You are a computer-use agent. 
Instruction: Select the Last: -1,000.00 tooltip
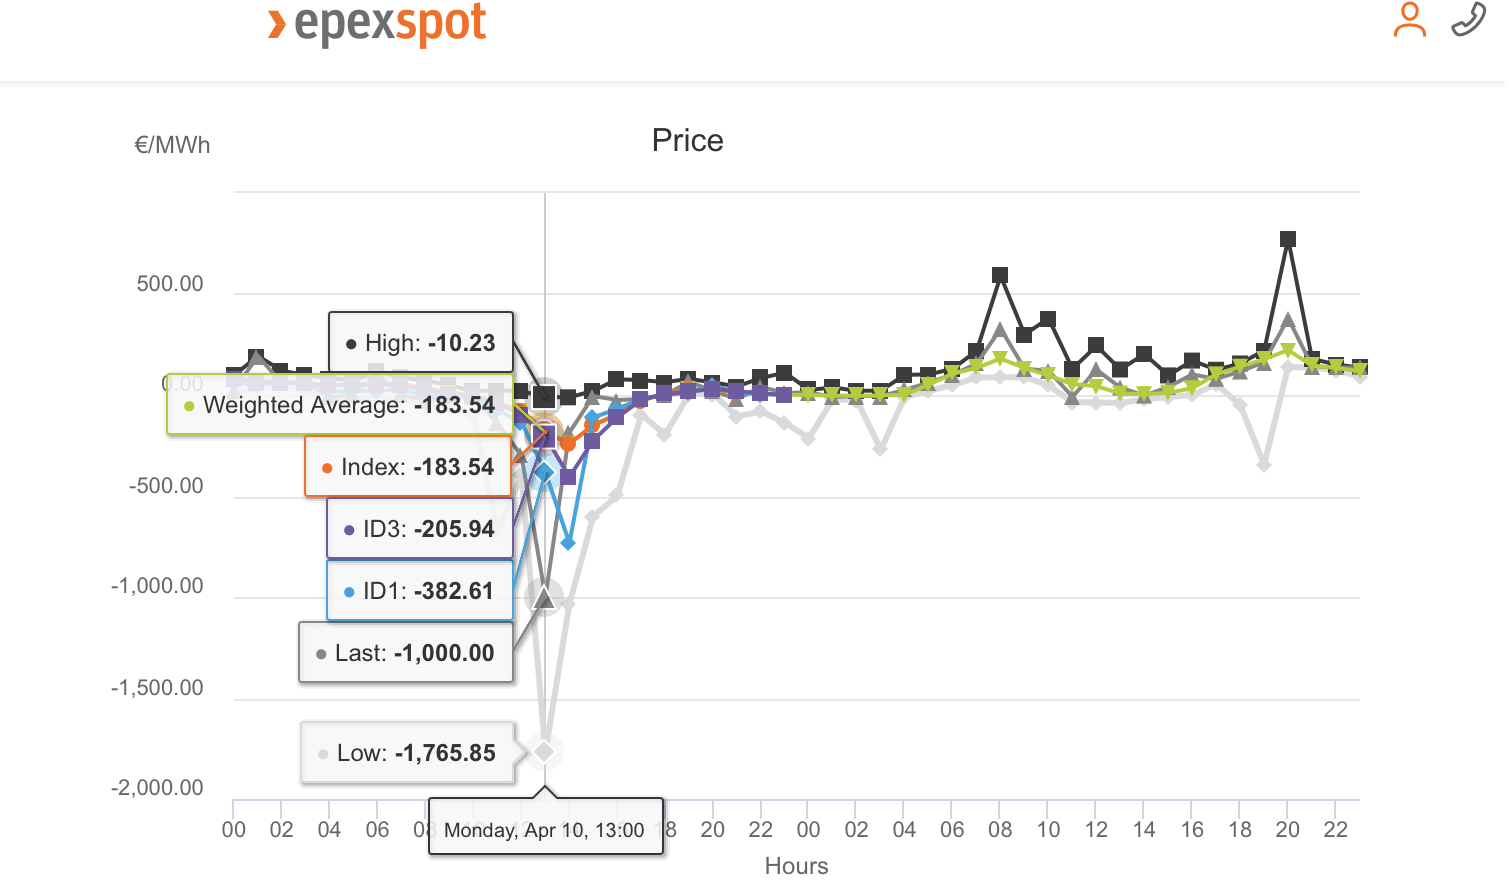tap(406, 653)
